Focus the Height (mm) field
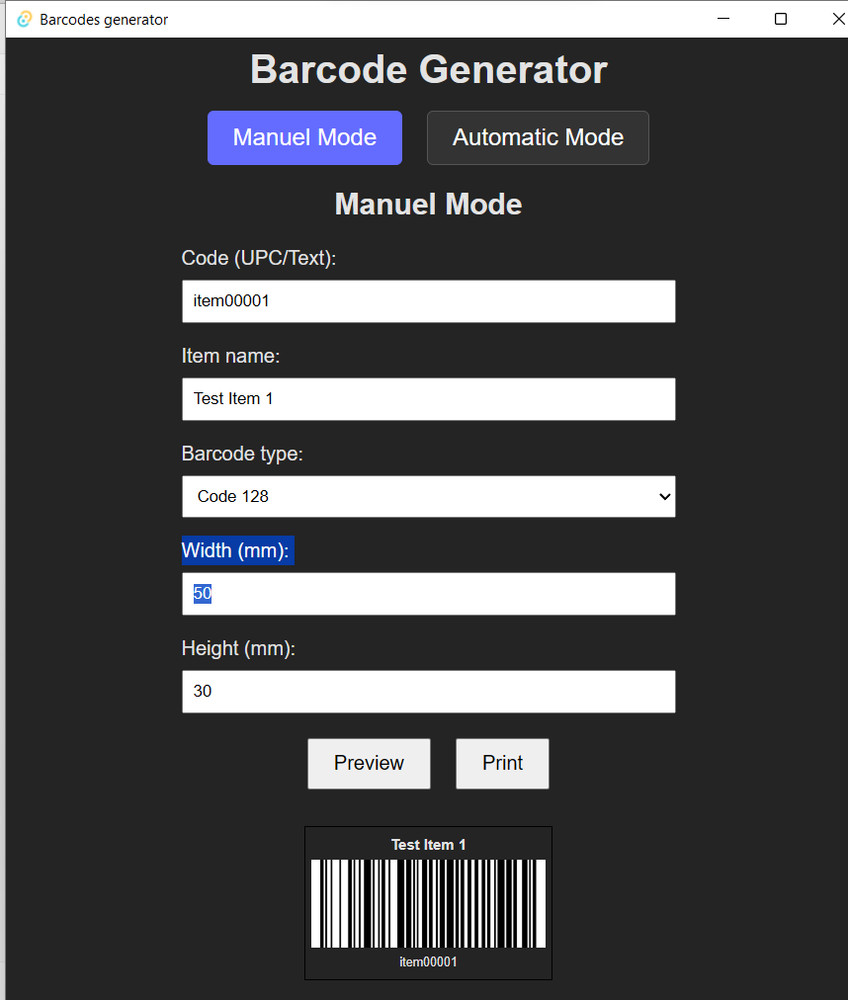 [428, 691]
